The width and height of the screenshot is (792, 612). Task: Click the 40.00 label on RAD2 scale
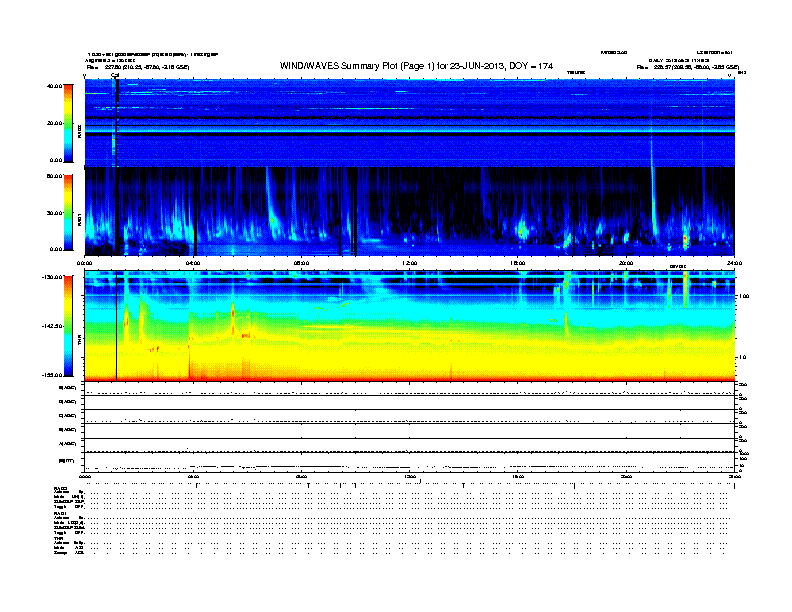click(x=54, y=86)
